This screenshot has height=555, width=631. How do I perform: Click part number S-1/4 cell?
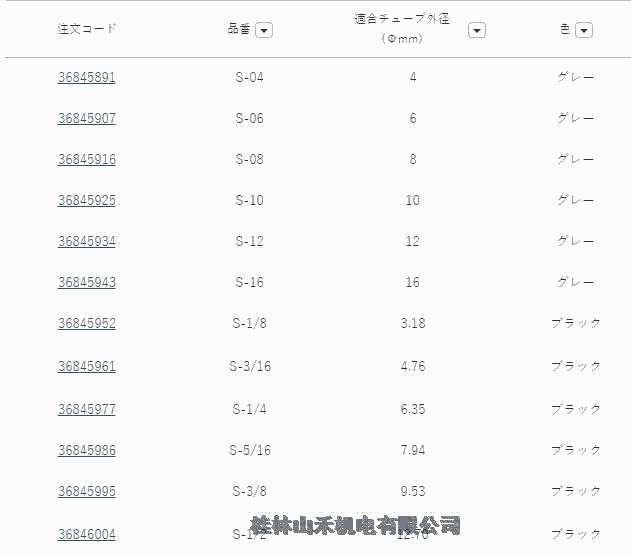(x=249, y=408)
